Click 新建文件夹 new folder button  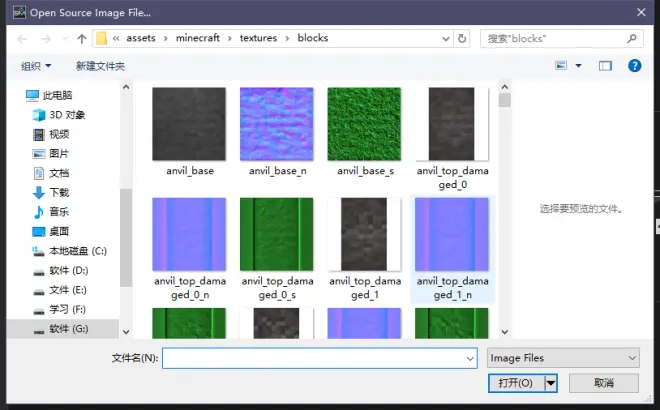click(100, 66)
